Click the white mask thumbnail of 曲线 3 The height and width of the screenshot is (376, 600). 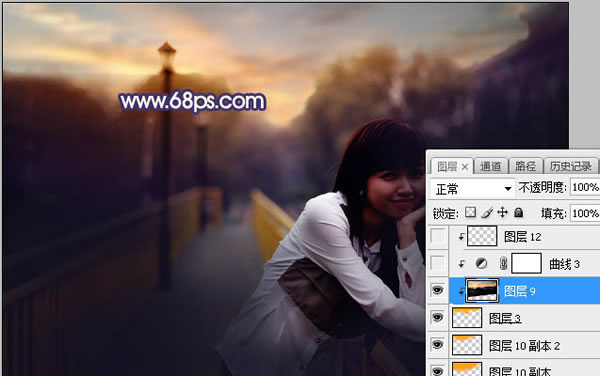[x=527, y=263]
